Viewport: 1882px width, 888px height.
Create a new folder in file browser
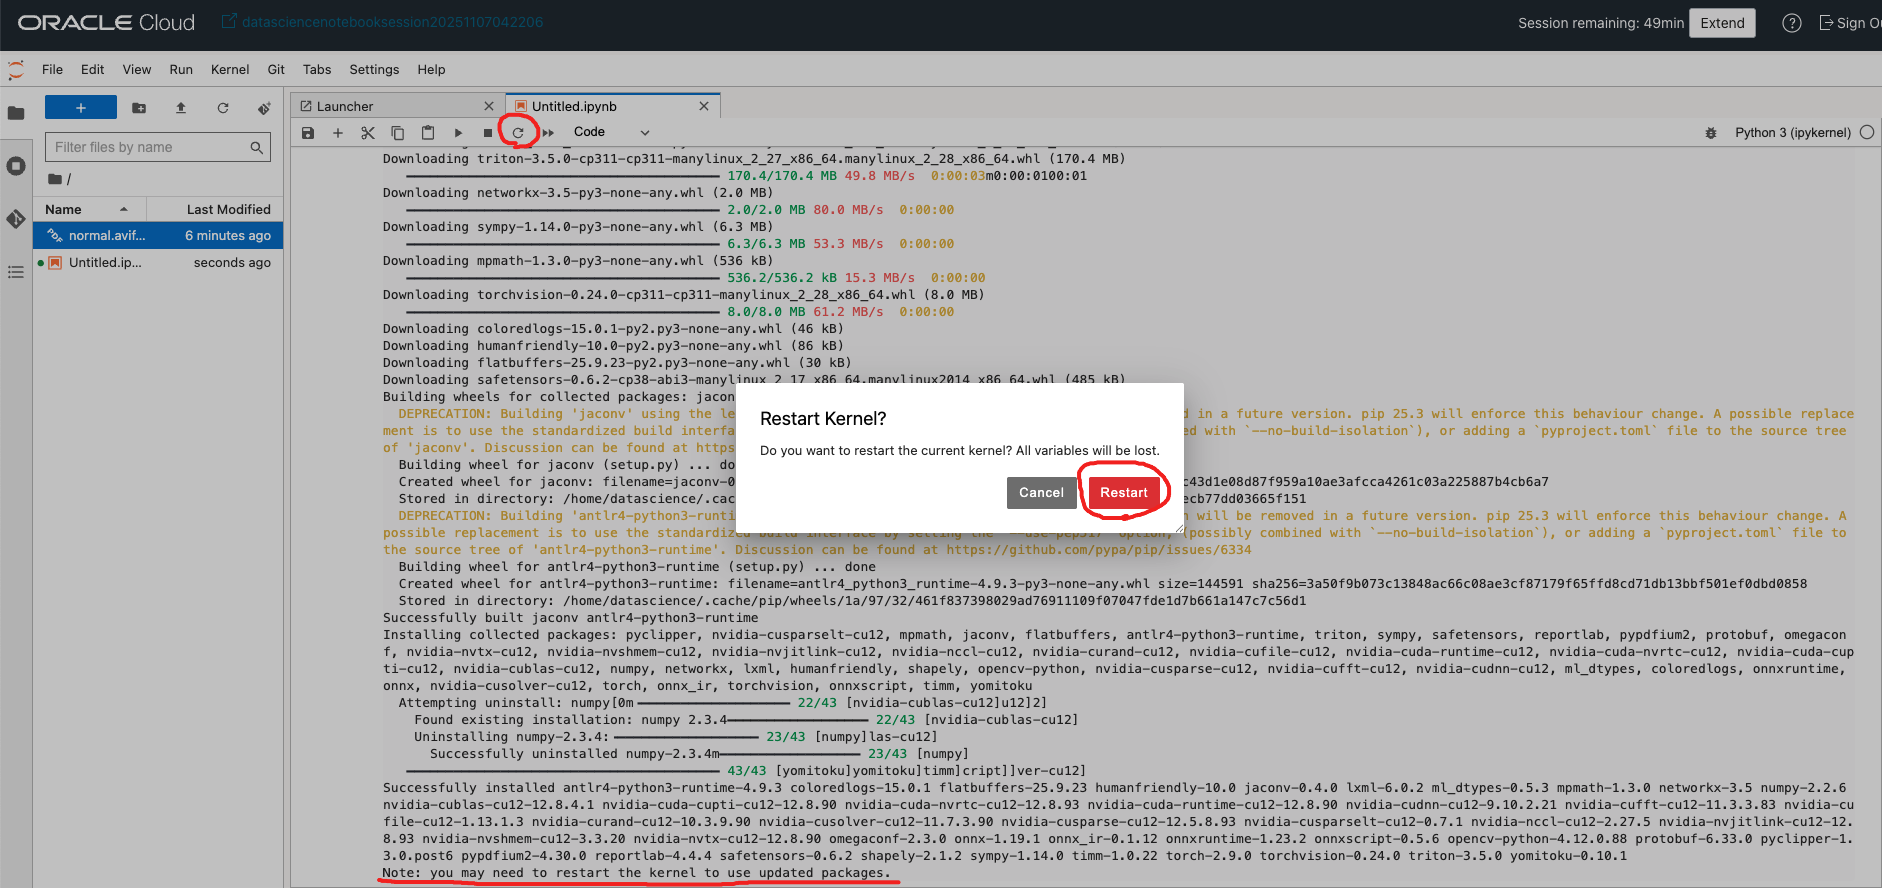[x=139, y=108]
